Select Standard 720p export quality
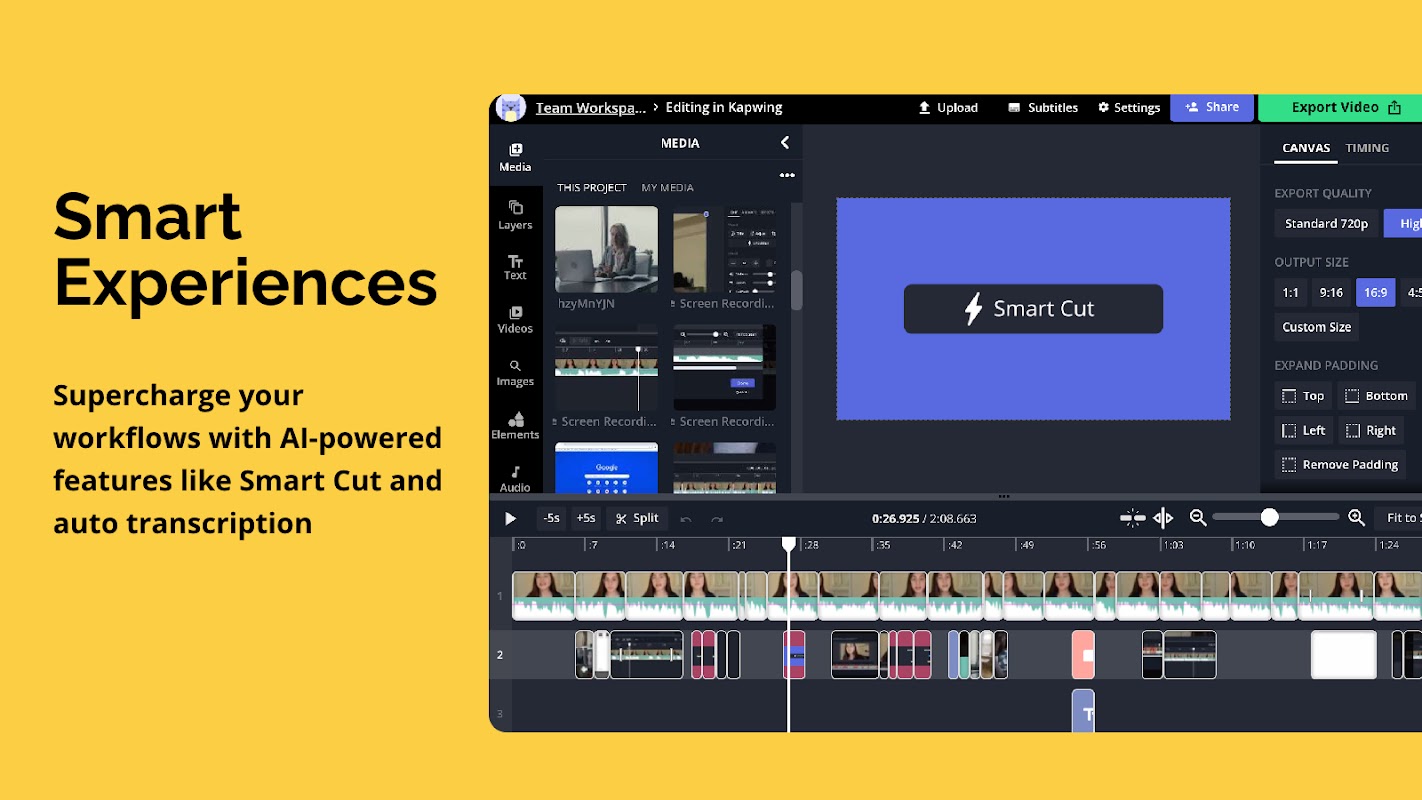This screenshot has width=1422, height=800. tap(1326, 224)
